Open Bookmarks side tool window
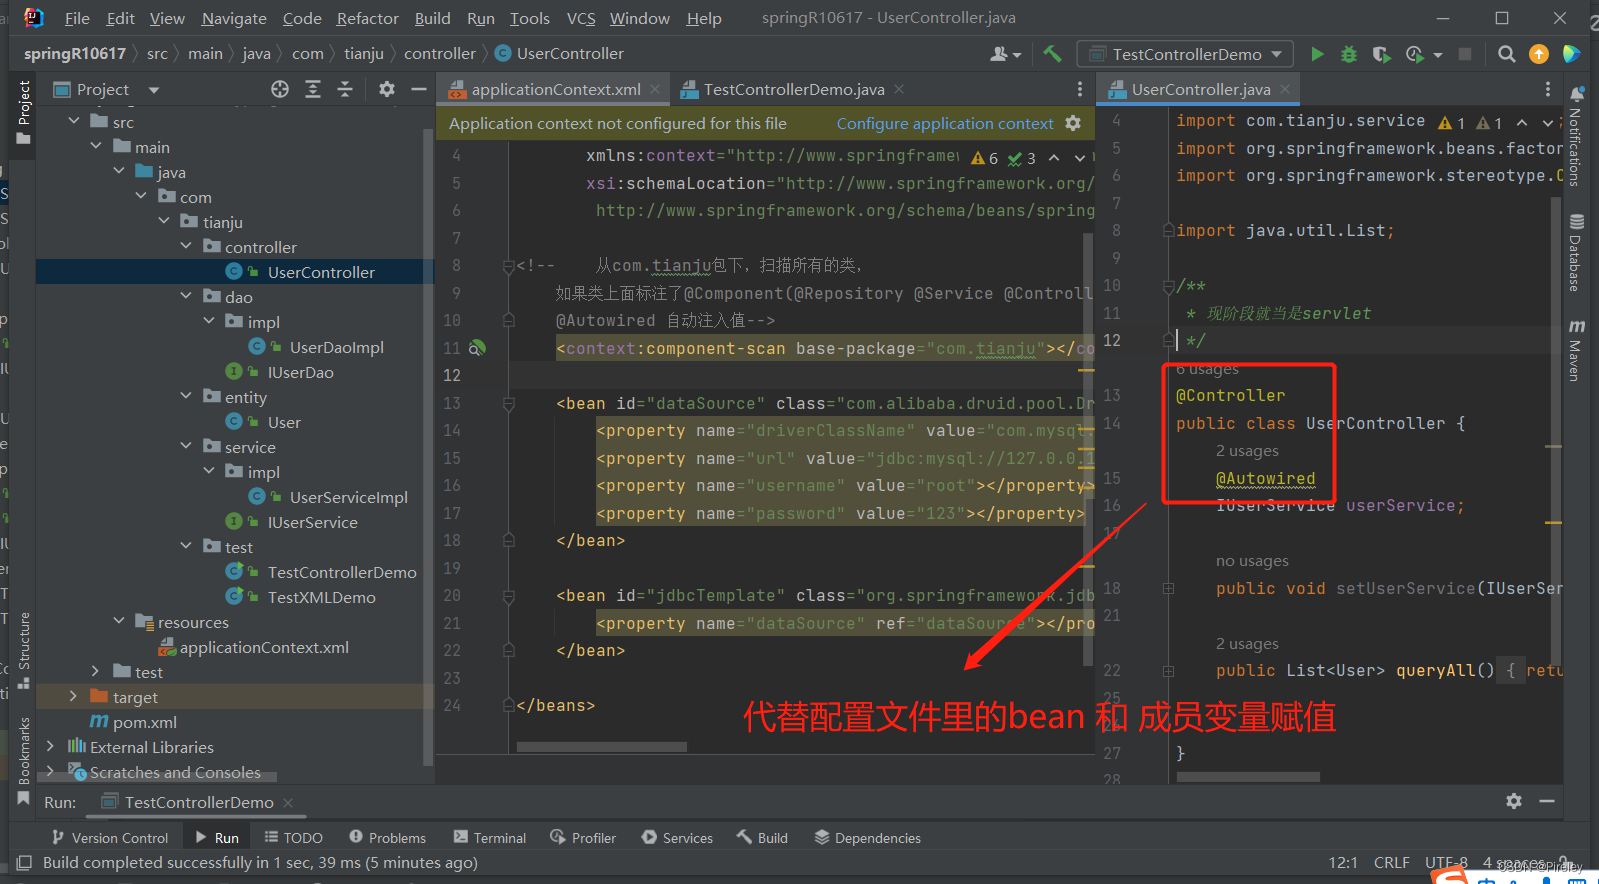The height and width of the screenshot is (884, 1599). point(24,760)
